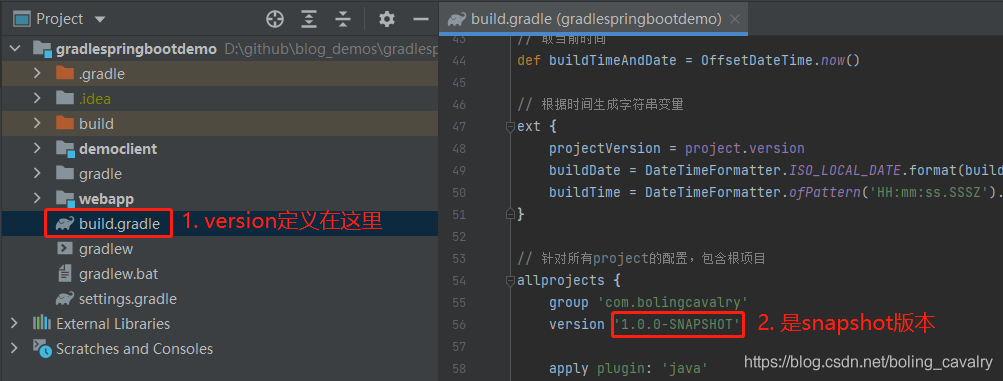Screen dimensions: 1003x381
Task: Select build.gradle in project tree
Action: 119,224
